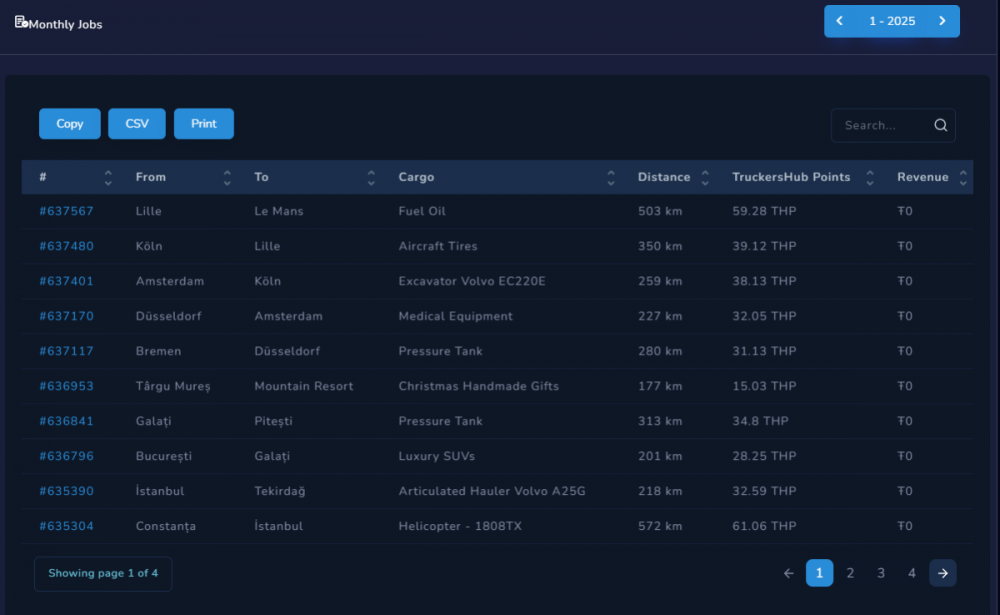This screenshot has width=1000, height=615.
Task: Go to next page arrow in pagination
Action: 942,573
